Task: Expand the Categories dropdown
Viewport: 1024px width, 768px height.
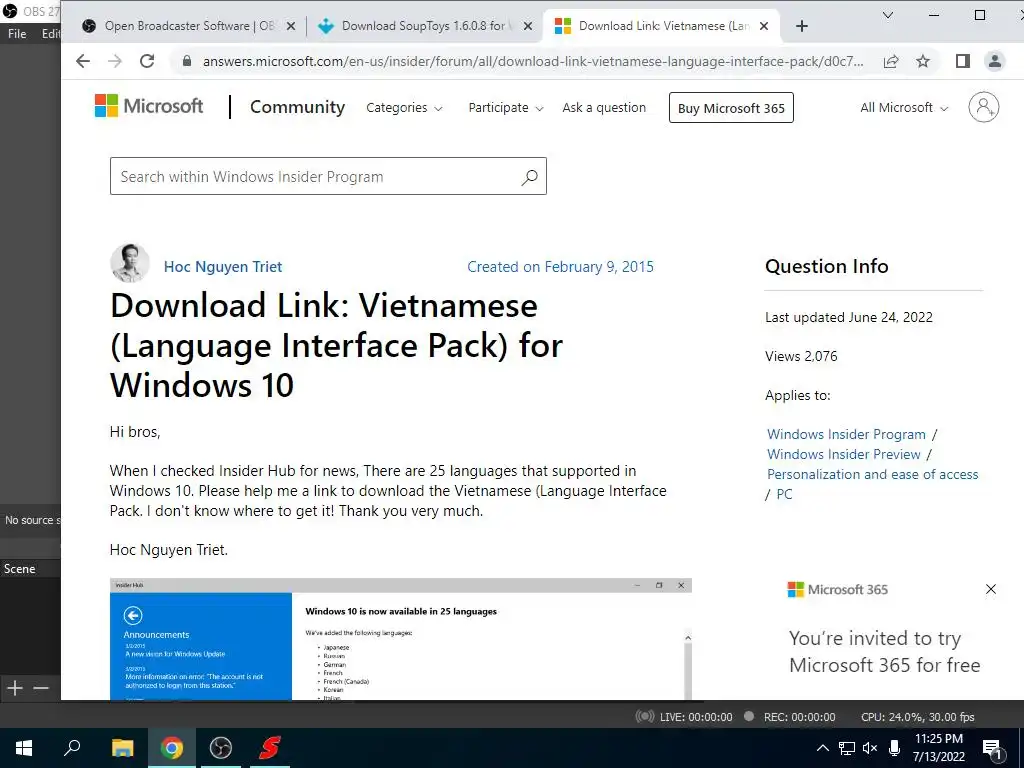Action: coord(404,108)
